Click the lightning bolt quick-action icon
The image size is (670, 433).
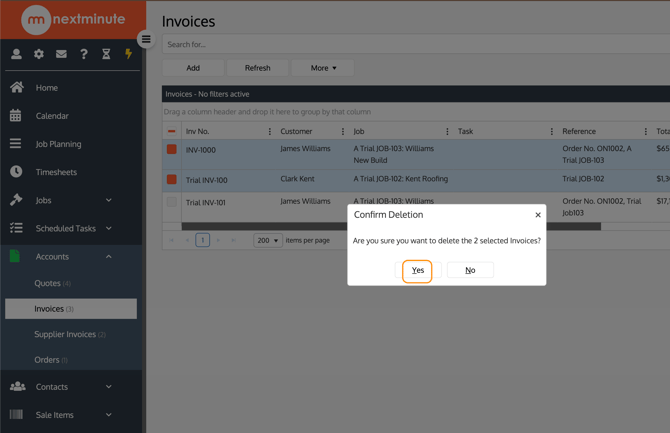128,54
